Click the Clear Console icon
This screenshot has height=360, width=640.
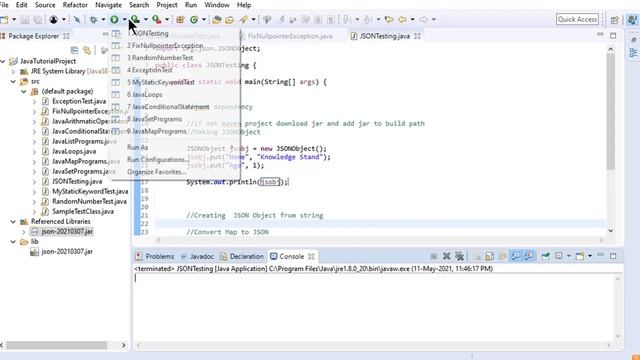point(477,256)
